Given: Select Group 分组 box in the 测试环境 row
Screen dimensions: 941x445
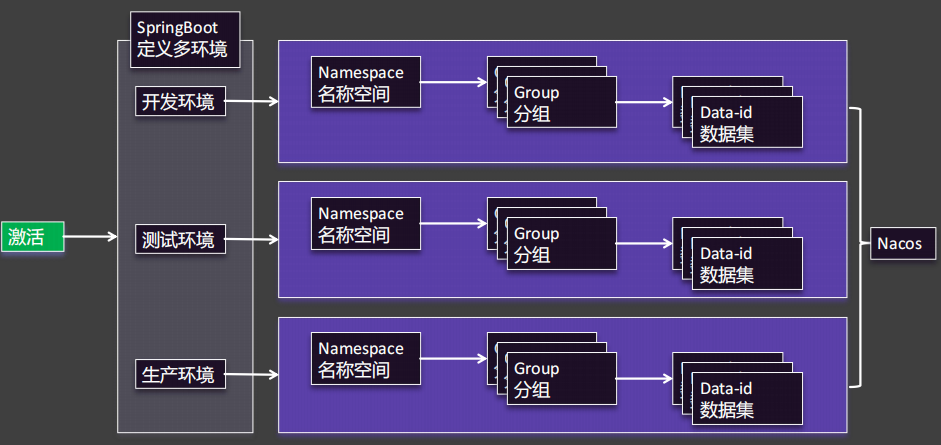Looking at the screenshot, I should coord(562,243).
